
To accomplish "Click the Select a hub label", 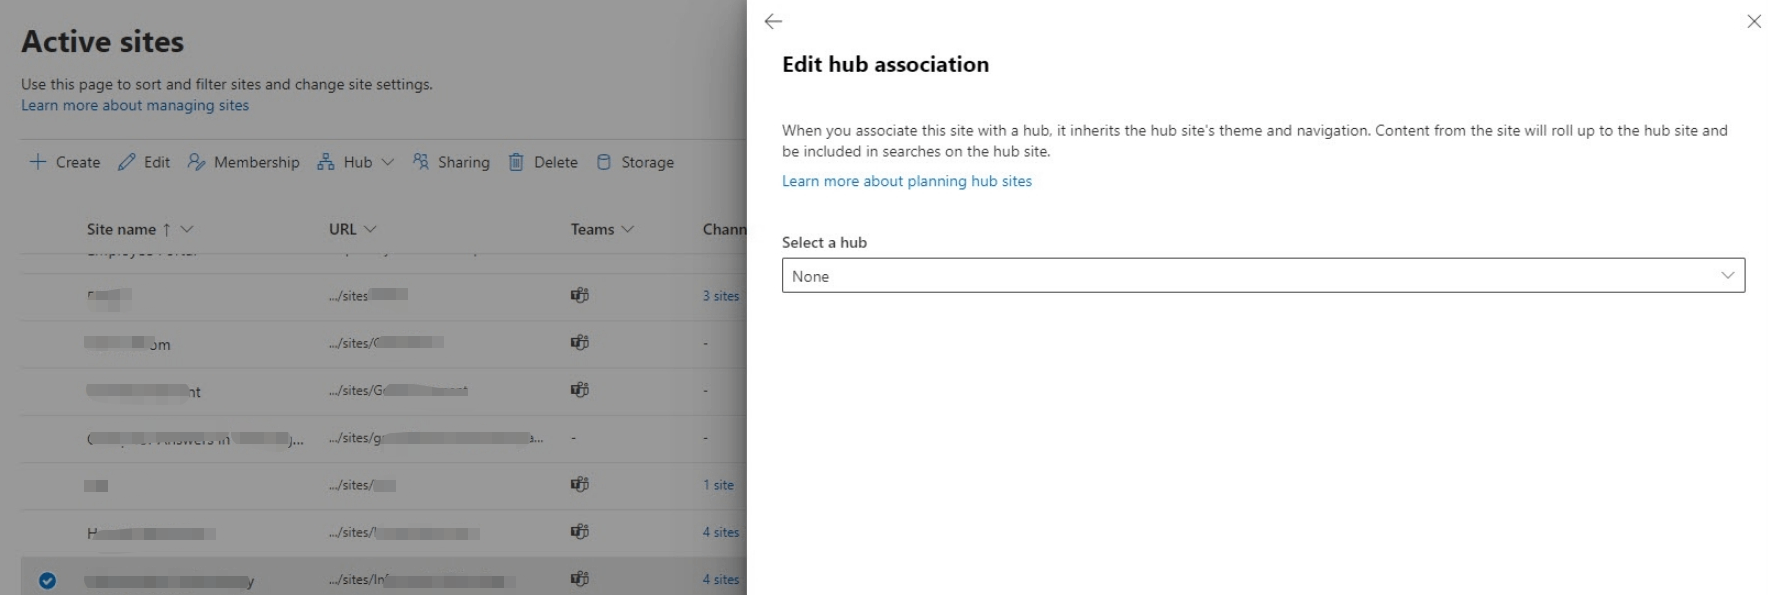I will pos(824,242).
